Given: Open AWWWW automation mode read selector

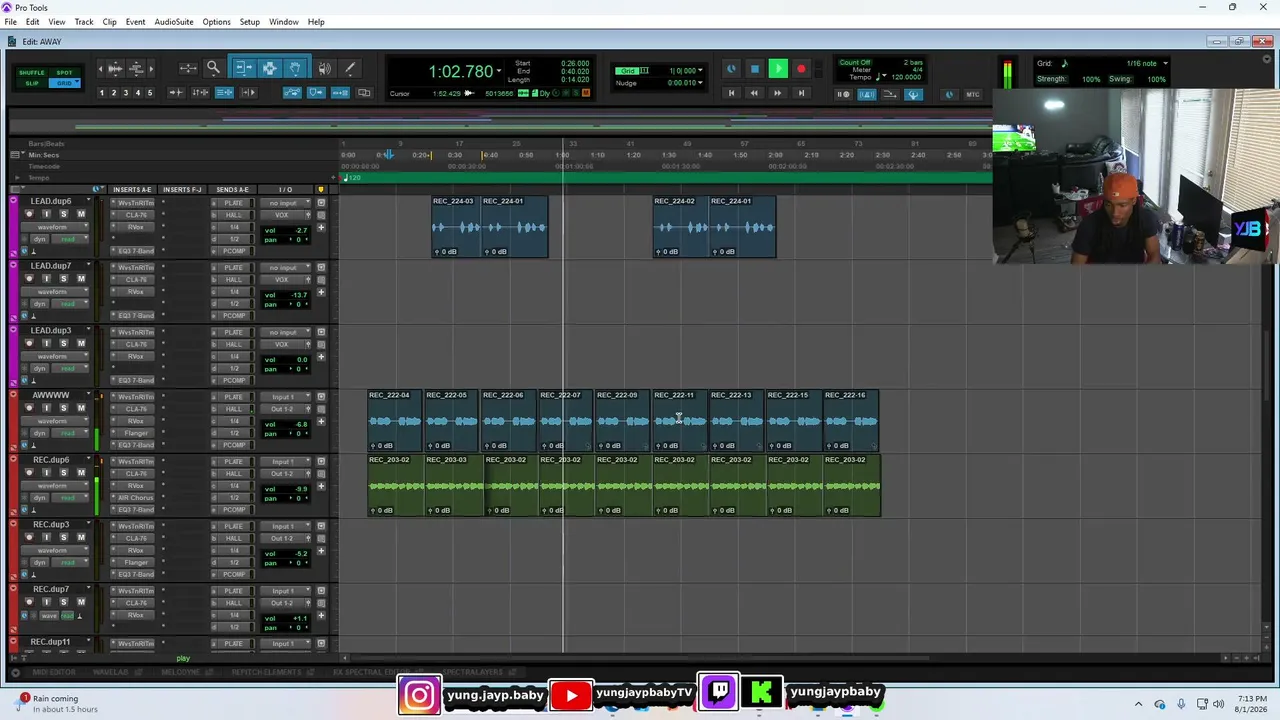Looking at the screenshot, I should tap(72, 433).
